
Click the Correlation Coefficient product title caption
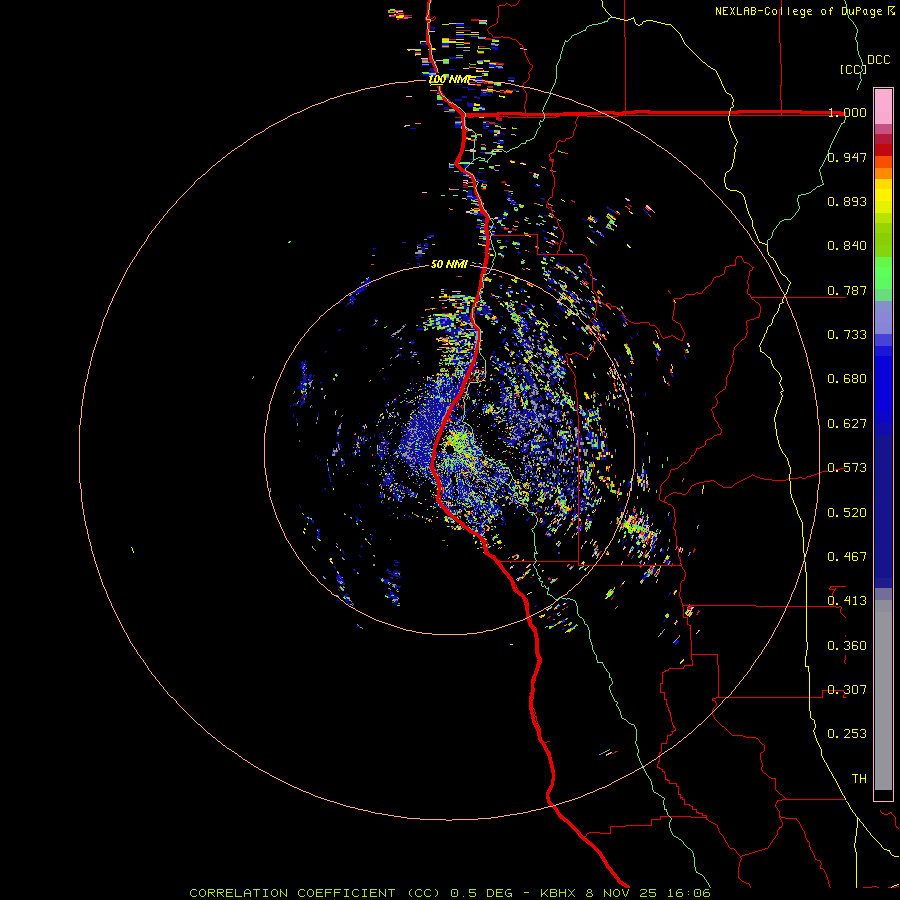tap(450, 893)
